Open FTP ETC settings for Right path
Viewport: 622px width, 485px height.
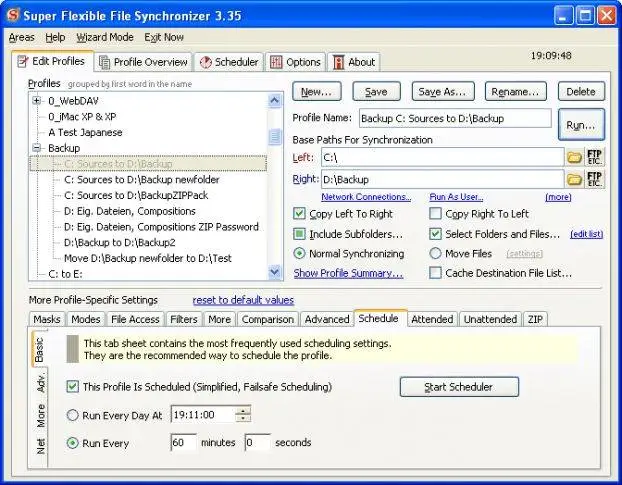point(594,179)
